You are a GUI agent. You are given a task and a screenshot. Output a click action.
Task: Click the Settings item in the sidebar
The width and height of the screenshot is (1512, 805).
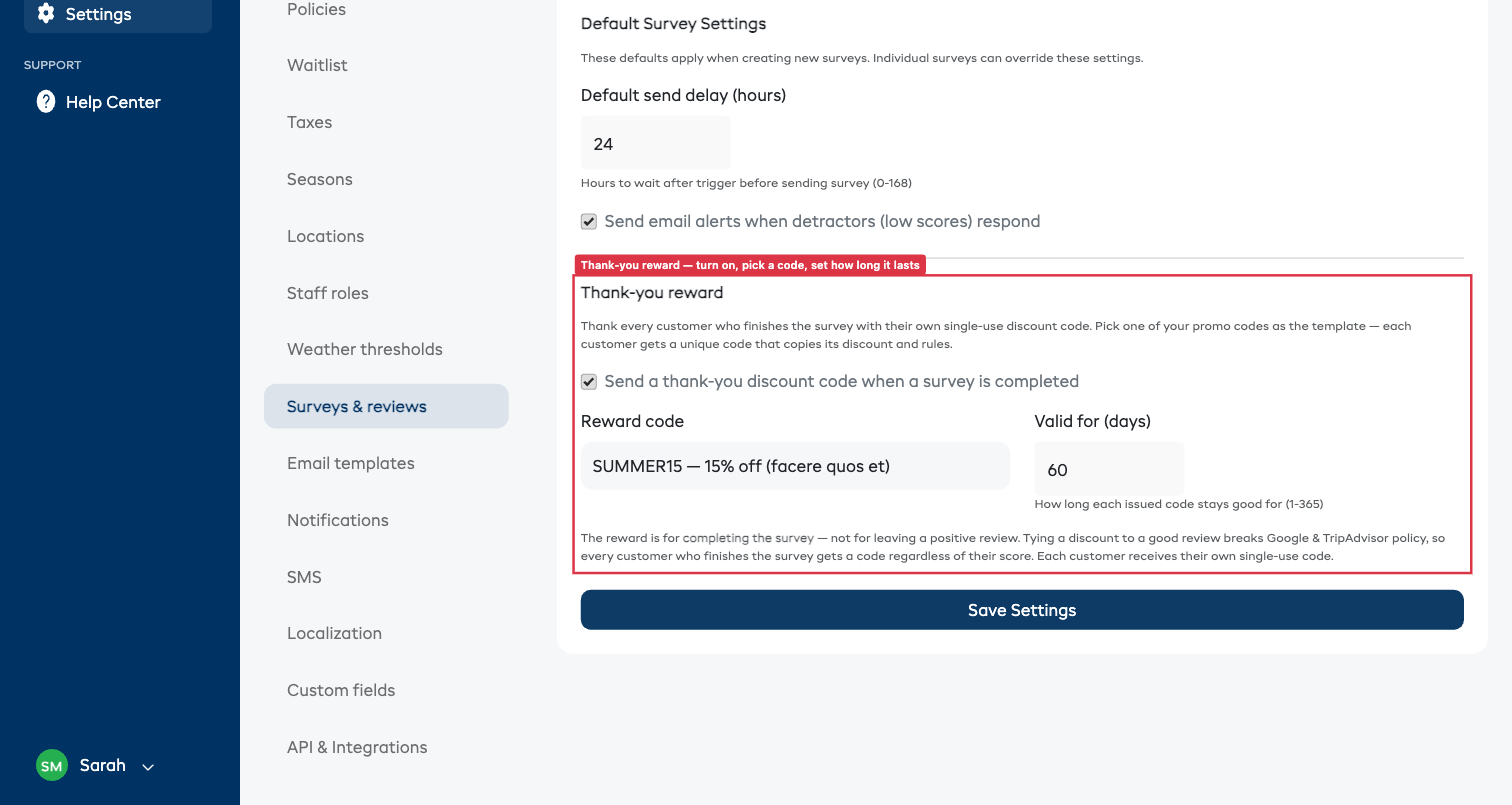click(x=118, y=14)
